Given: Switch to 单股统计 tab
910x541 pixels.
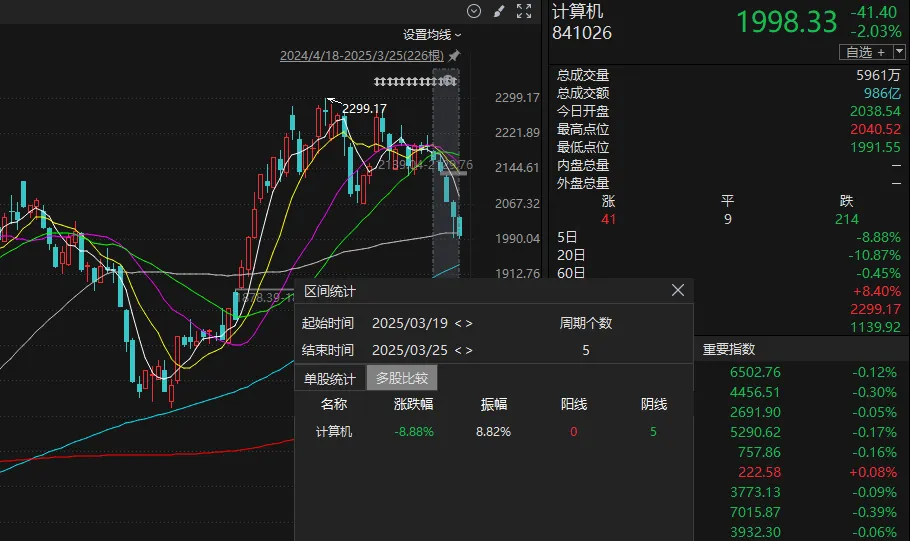Looking at the screenshot, I should pyautogui.click(x=330, y=378).
